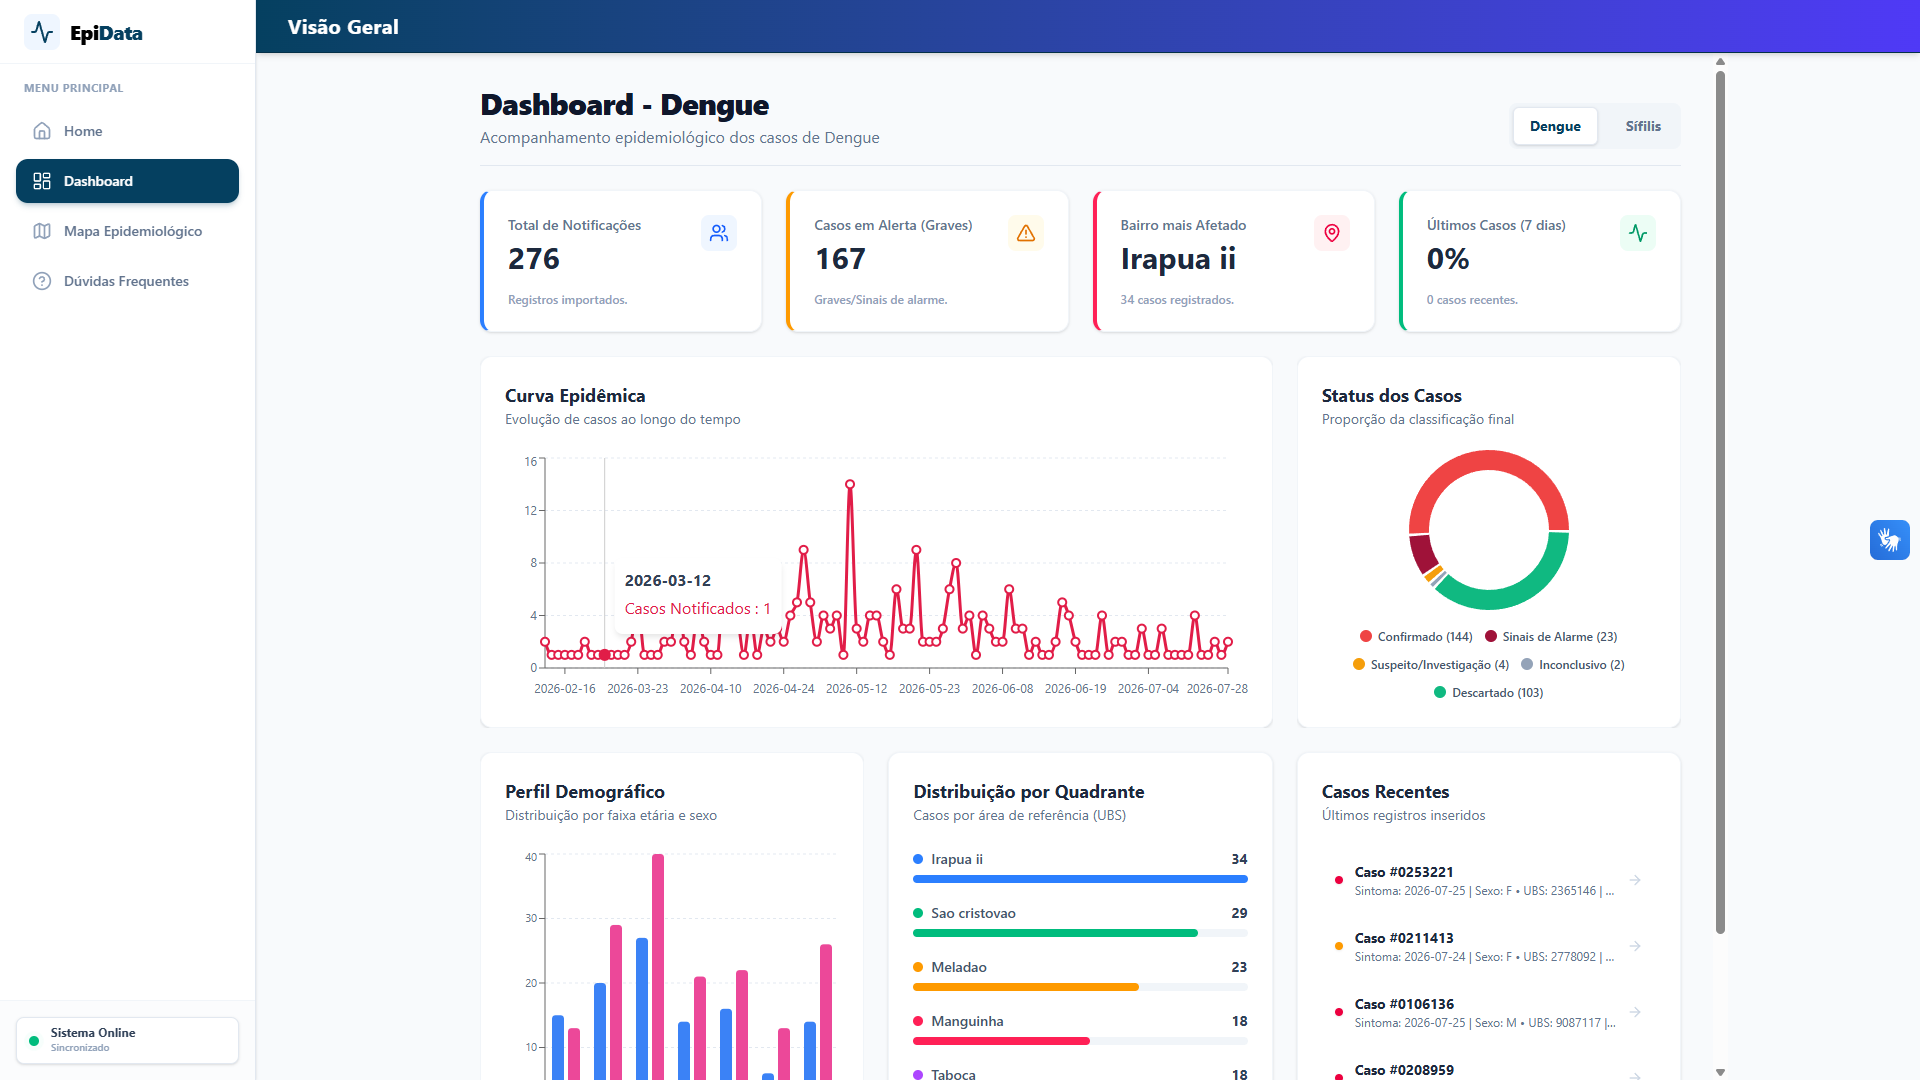Open Dúvidas Frequentes help icon
The height and width of the screenshot is (1080, 1920).
(42, 281)
